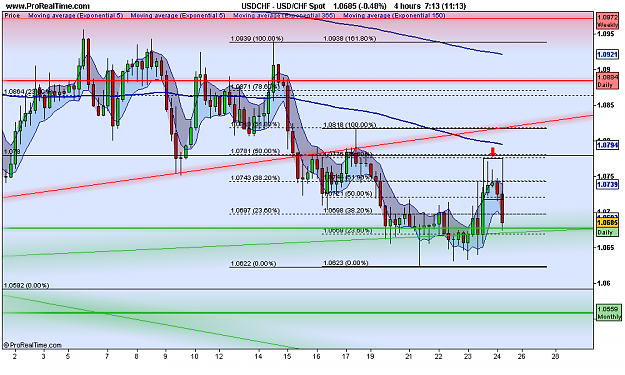Click the 1.0622 (0.00%) Fibonacci label
The height and width of the screenshot is (375, 625).
(x=253, y=263)
